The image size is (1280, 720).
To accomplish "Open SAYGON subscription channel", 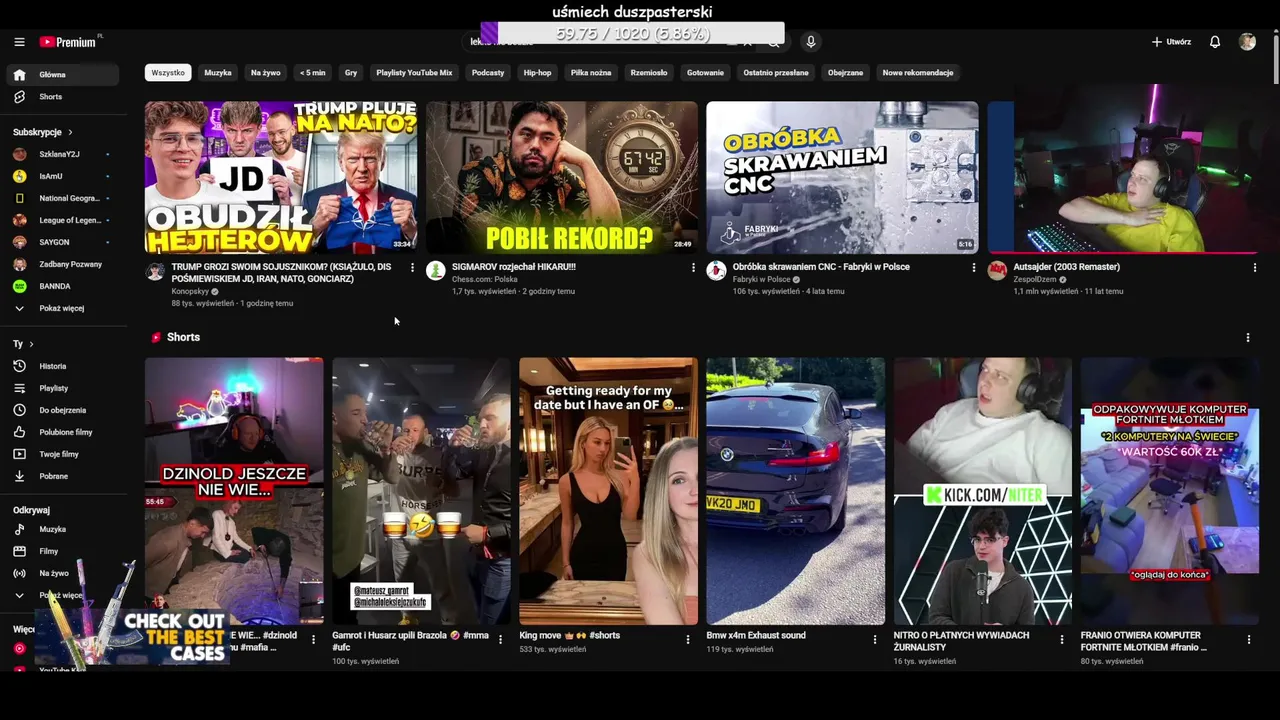I will (x=62, y=242).
